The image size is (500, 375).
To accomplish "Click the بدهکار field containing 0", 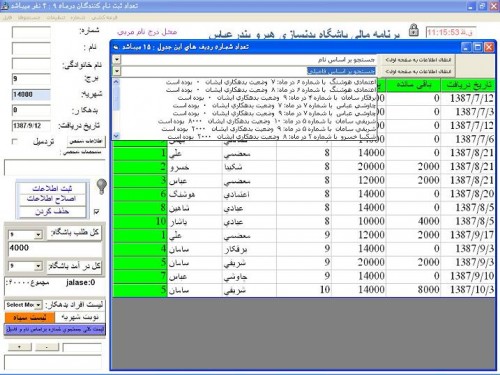I will tap(31, 110).
